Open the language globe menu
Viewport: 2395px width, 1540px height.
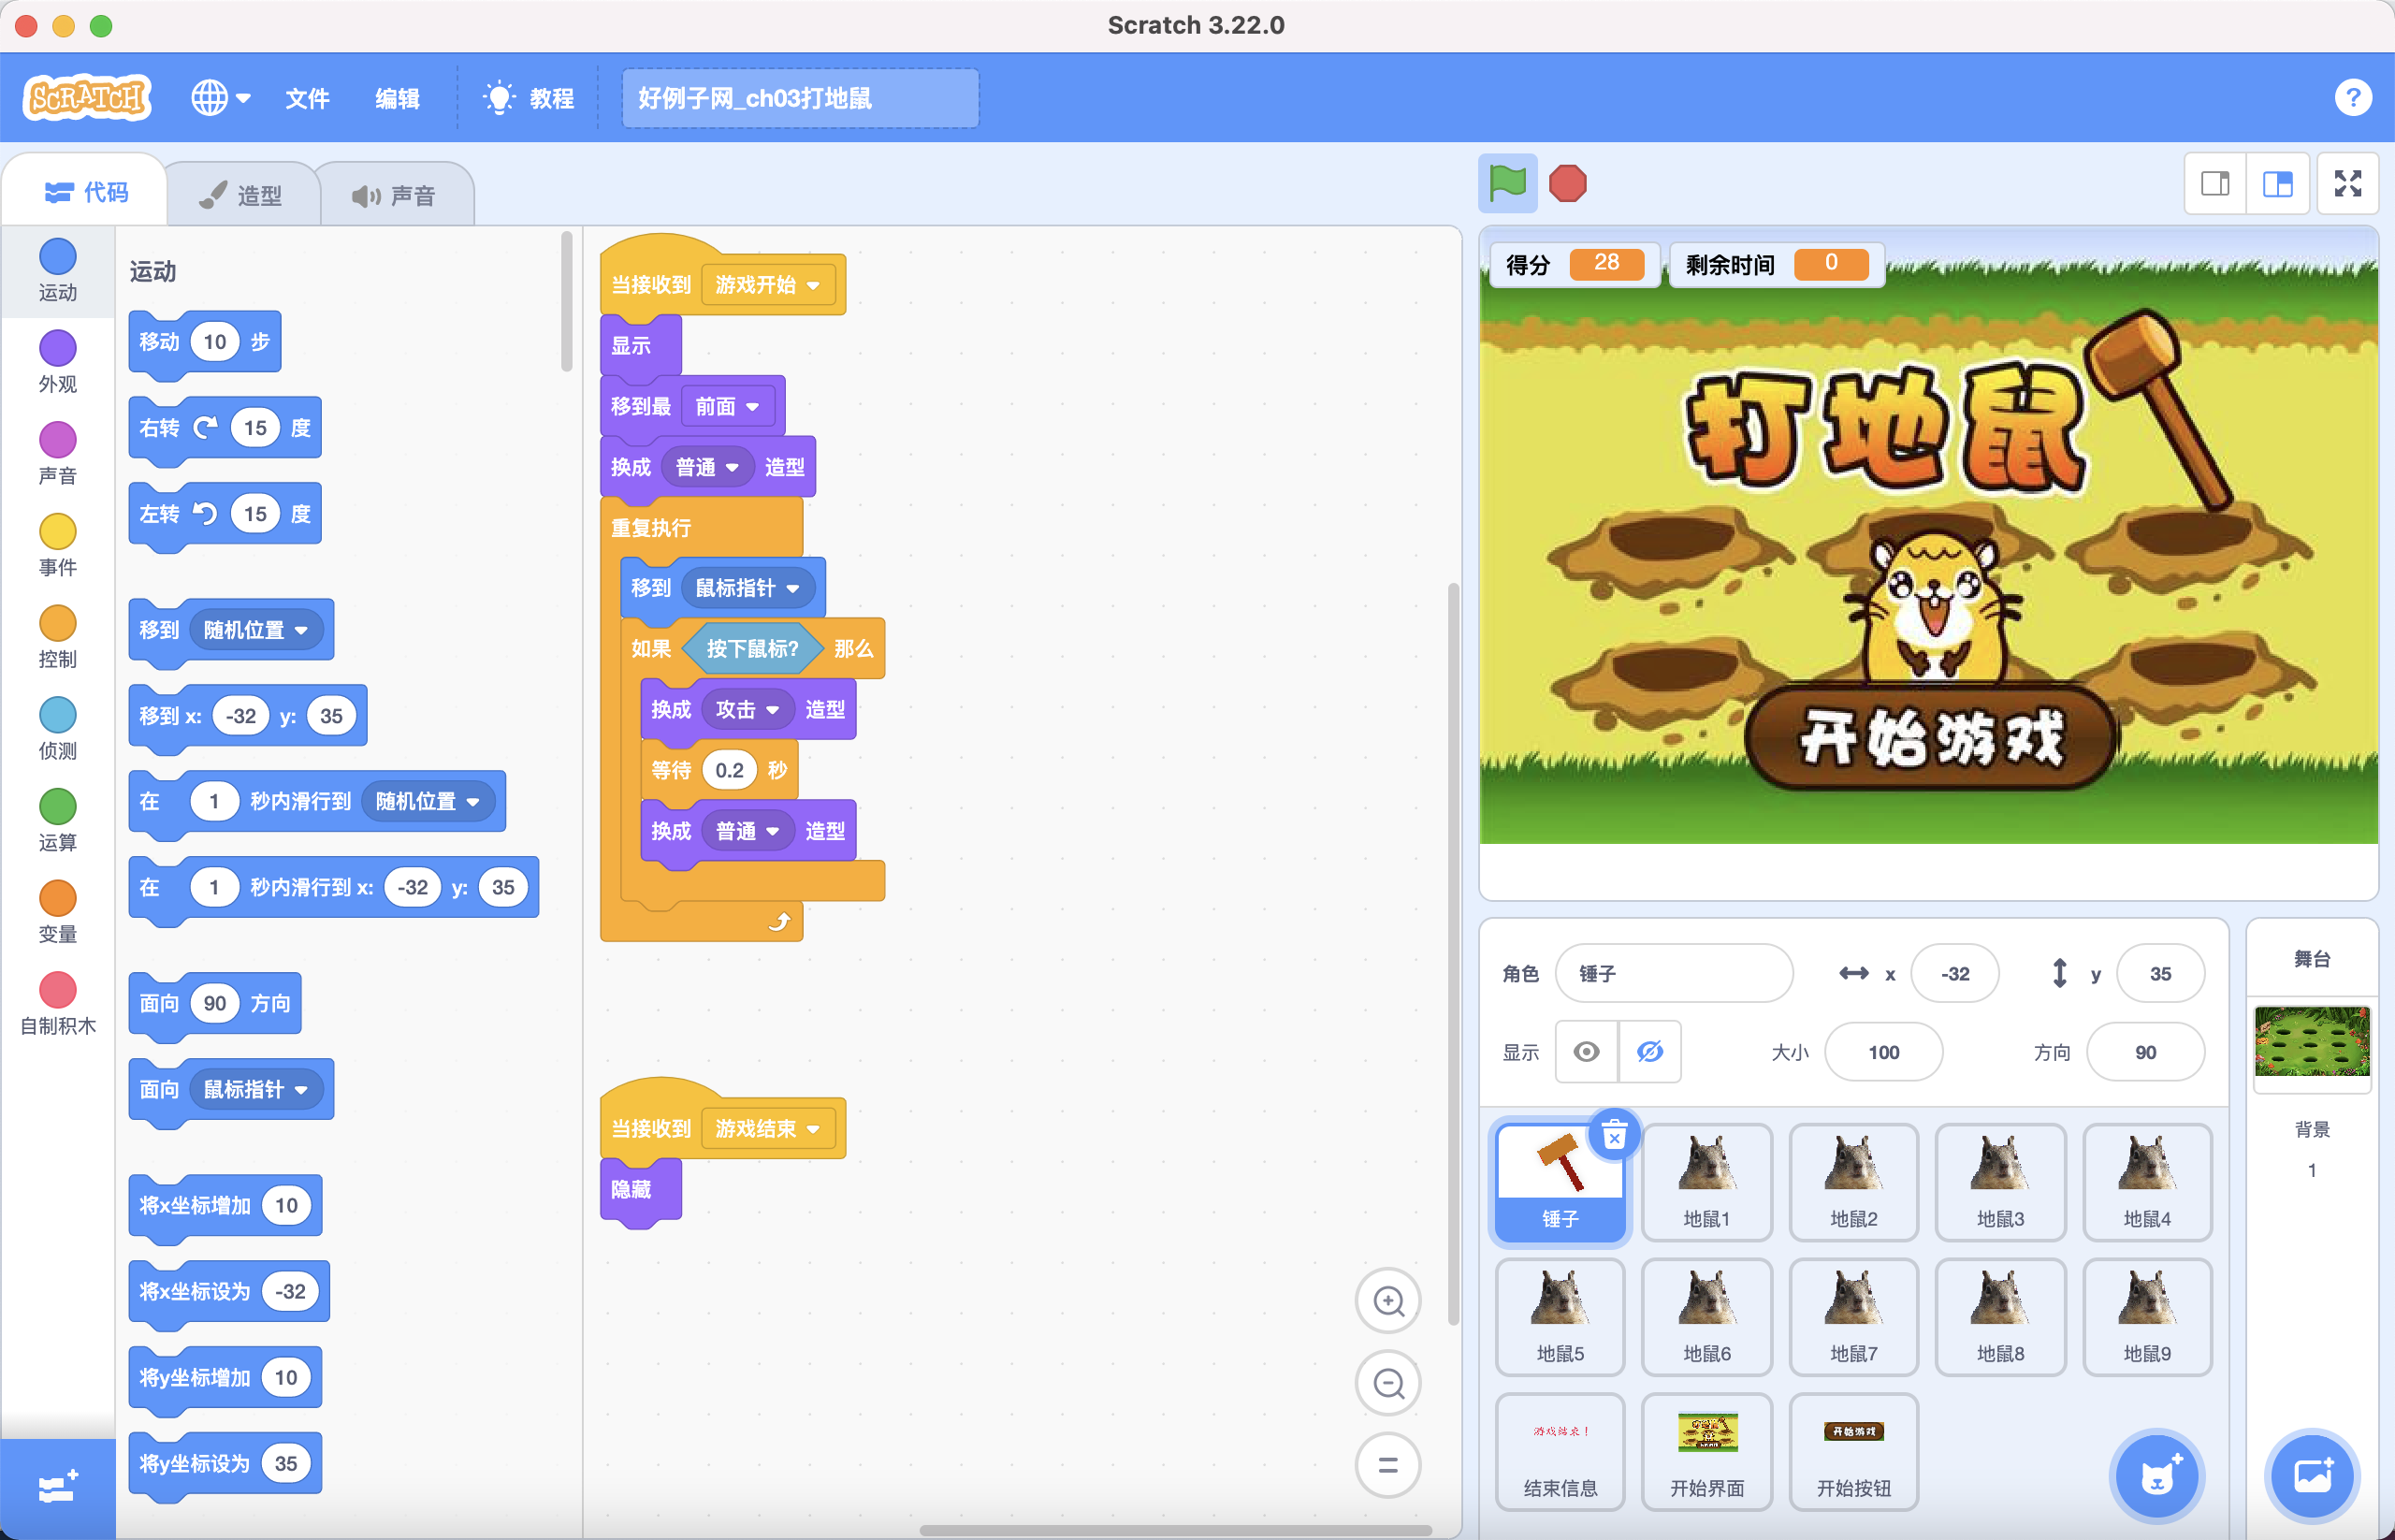click(x=220, y=98)
